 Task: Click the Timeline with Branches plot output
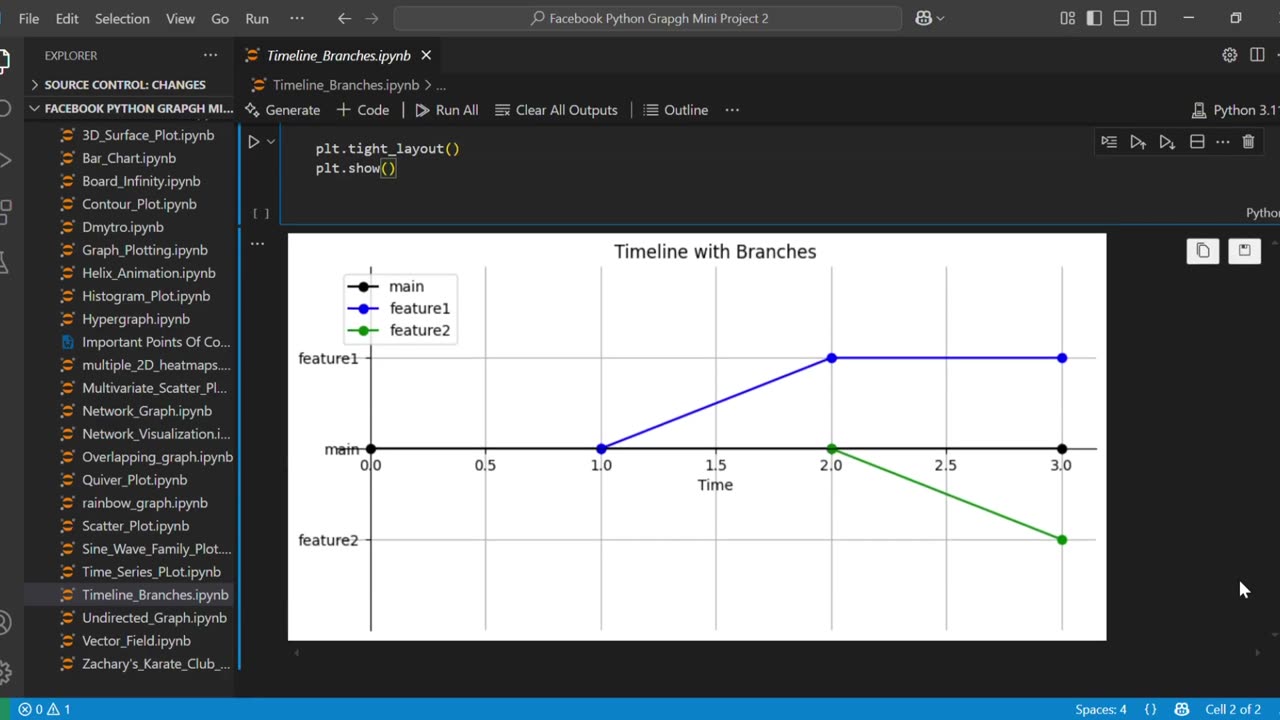pyautogui.click(x=697, y=437)
